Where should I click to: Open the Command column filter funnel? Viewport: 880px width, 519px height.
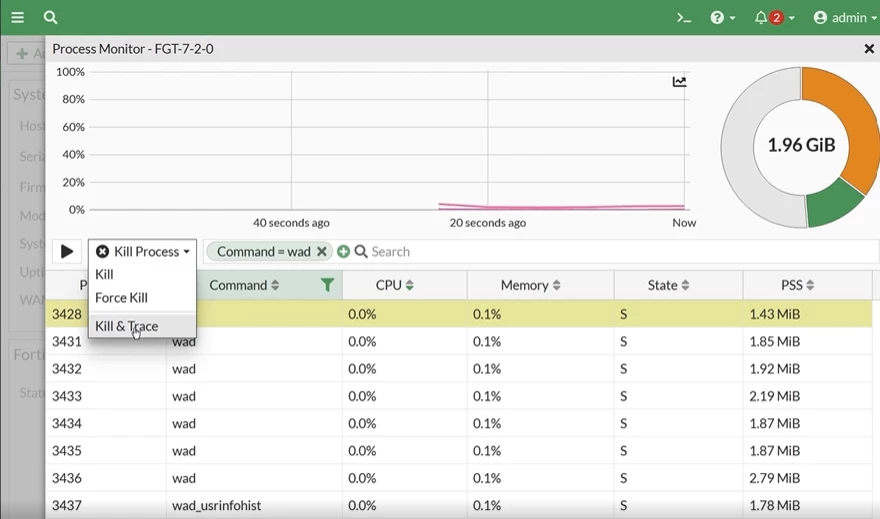(327, 285)
